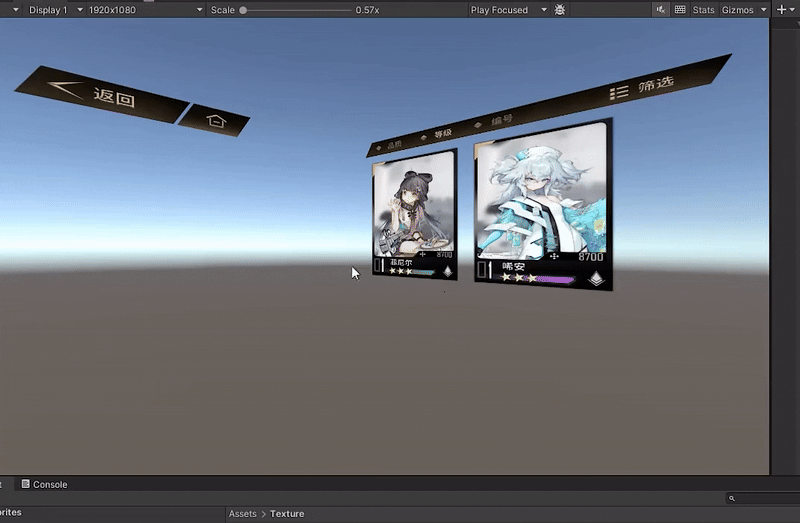The image size is (800, 523).
Task: Click the purple progress bar on 唏安 card
Action: [x=554, y=279]
